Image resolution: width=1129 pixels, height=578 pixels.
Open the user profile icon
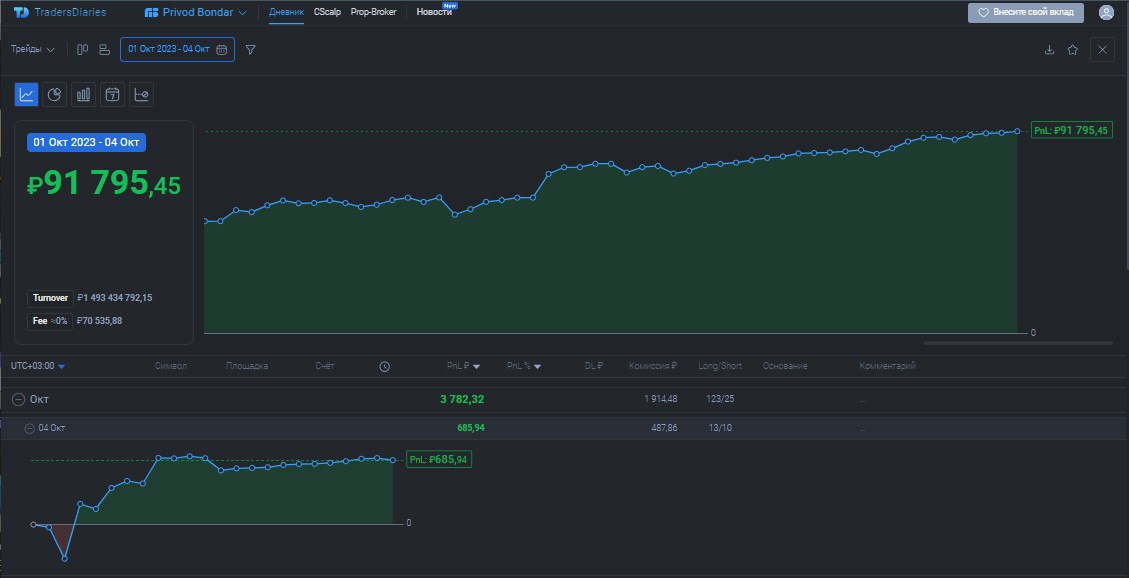1108,12
